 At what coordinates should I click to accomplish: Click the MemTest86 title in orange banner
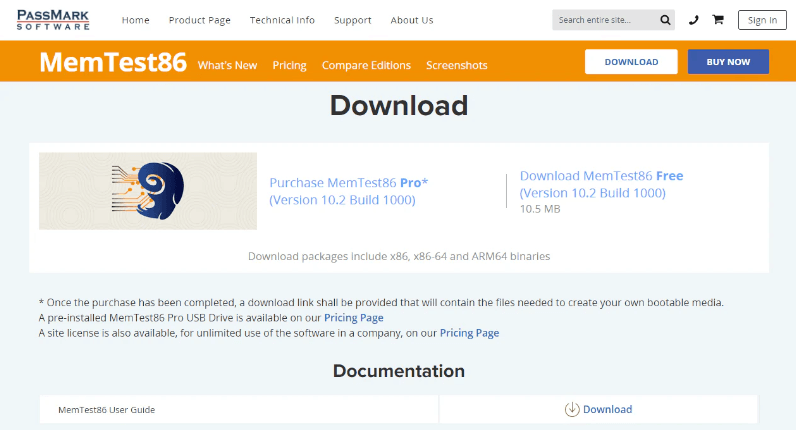(x=113, y=62)
